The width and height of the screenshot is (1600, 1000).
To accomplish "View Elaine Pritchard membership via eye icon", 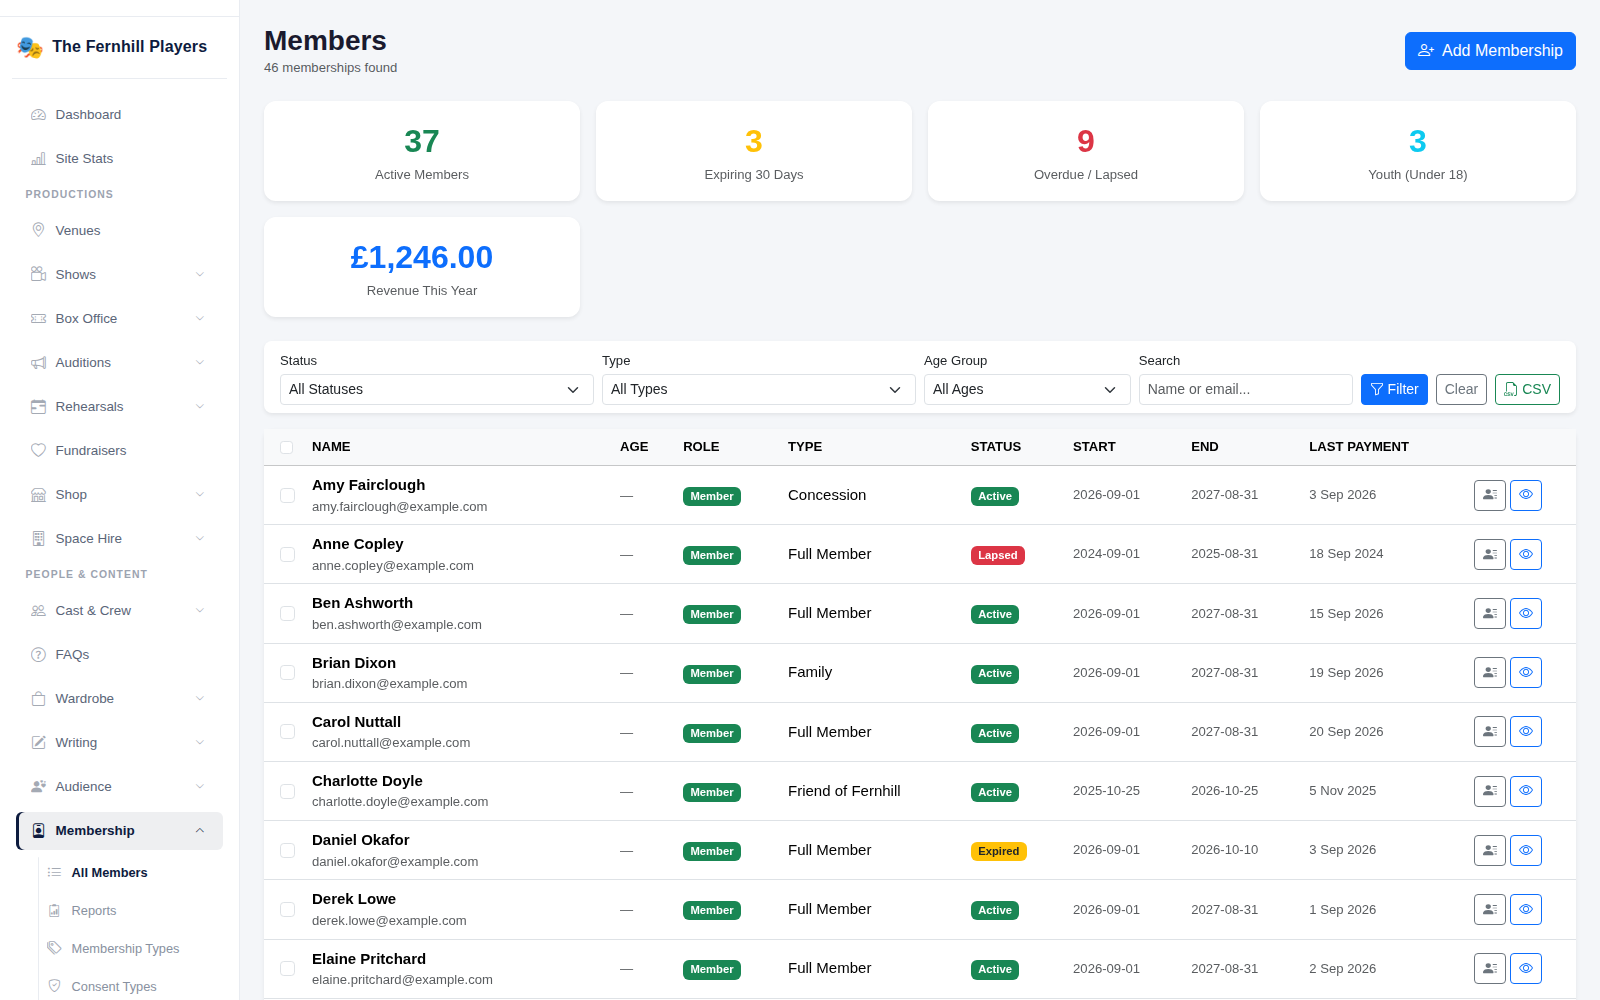I will click(x=1526, y=969).
